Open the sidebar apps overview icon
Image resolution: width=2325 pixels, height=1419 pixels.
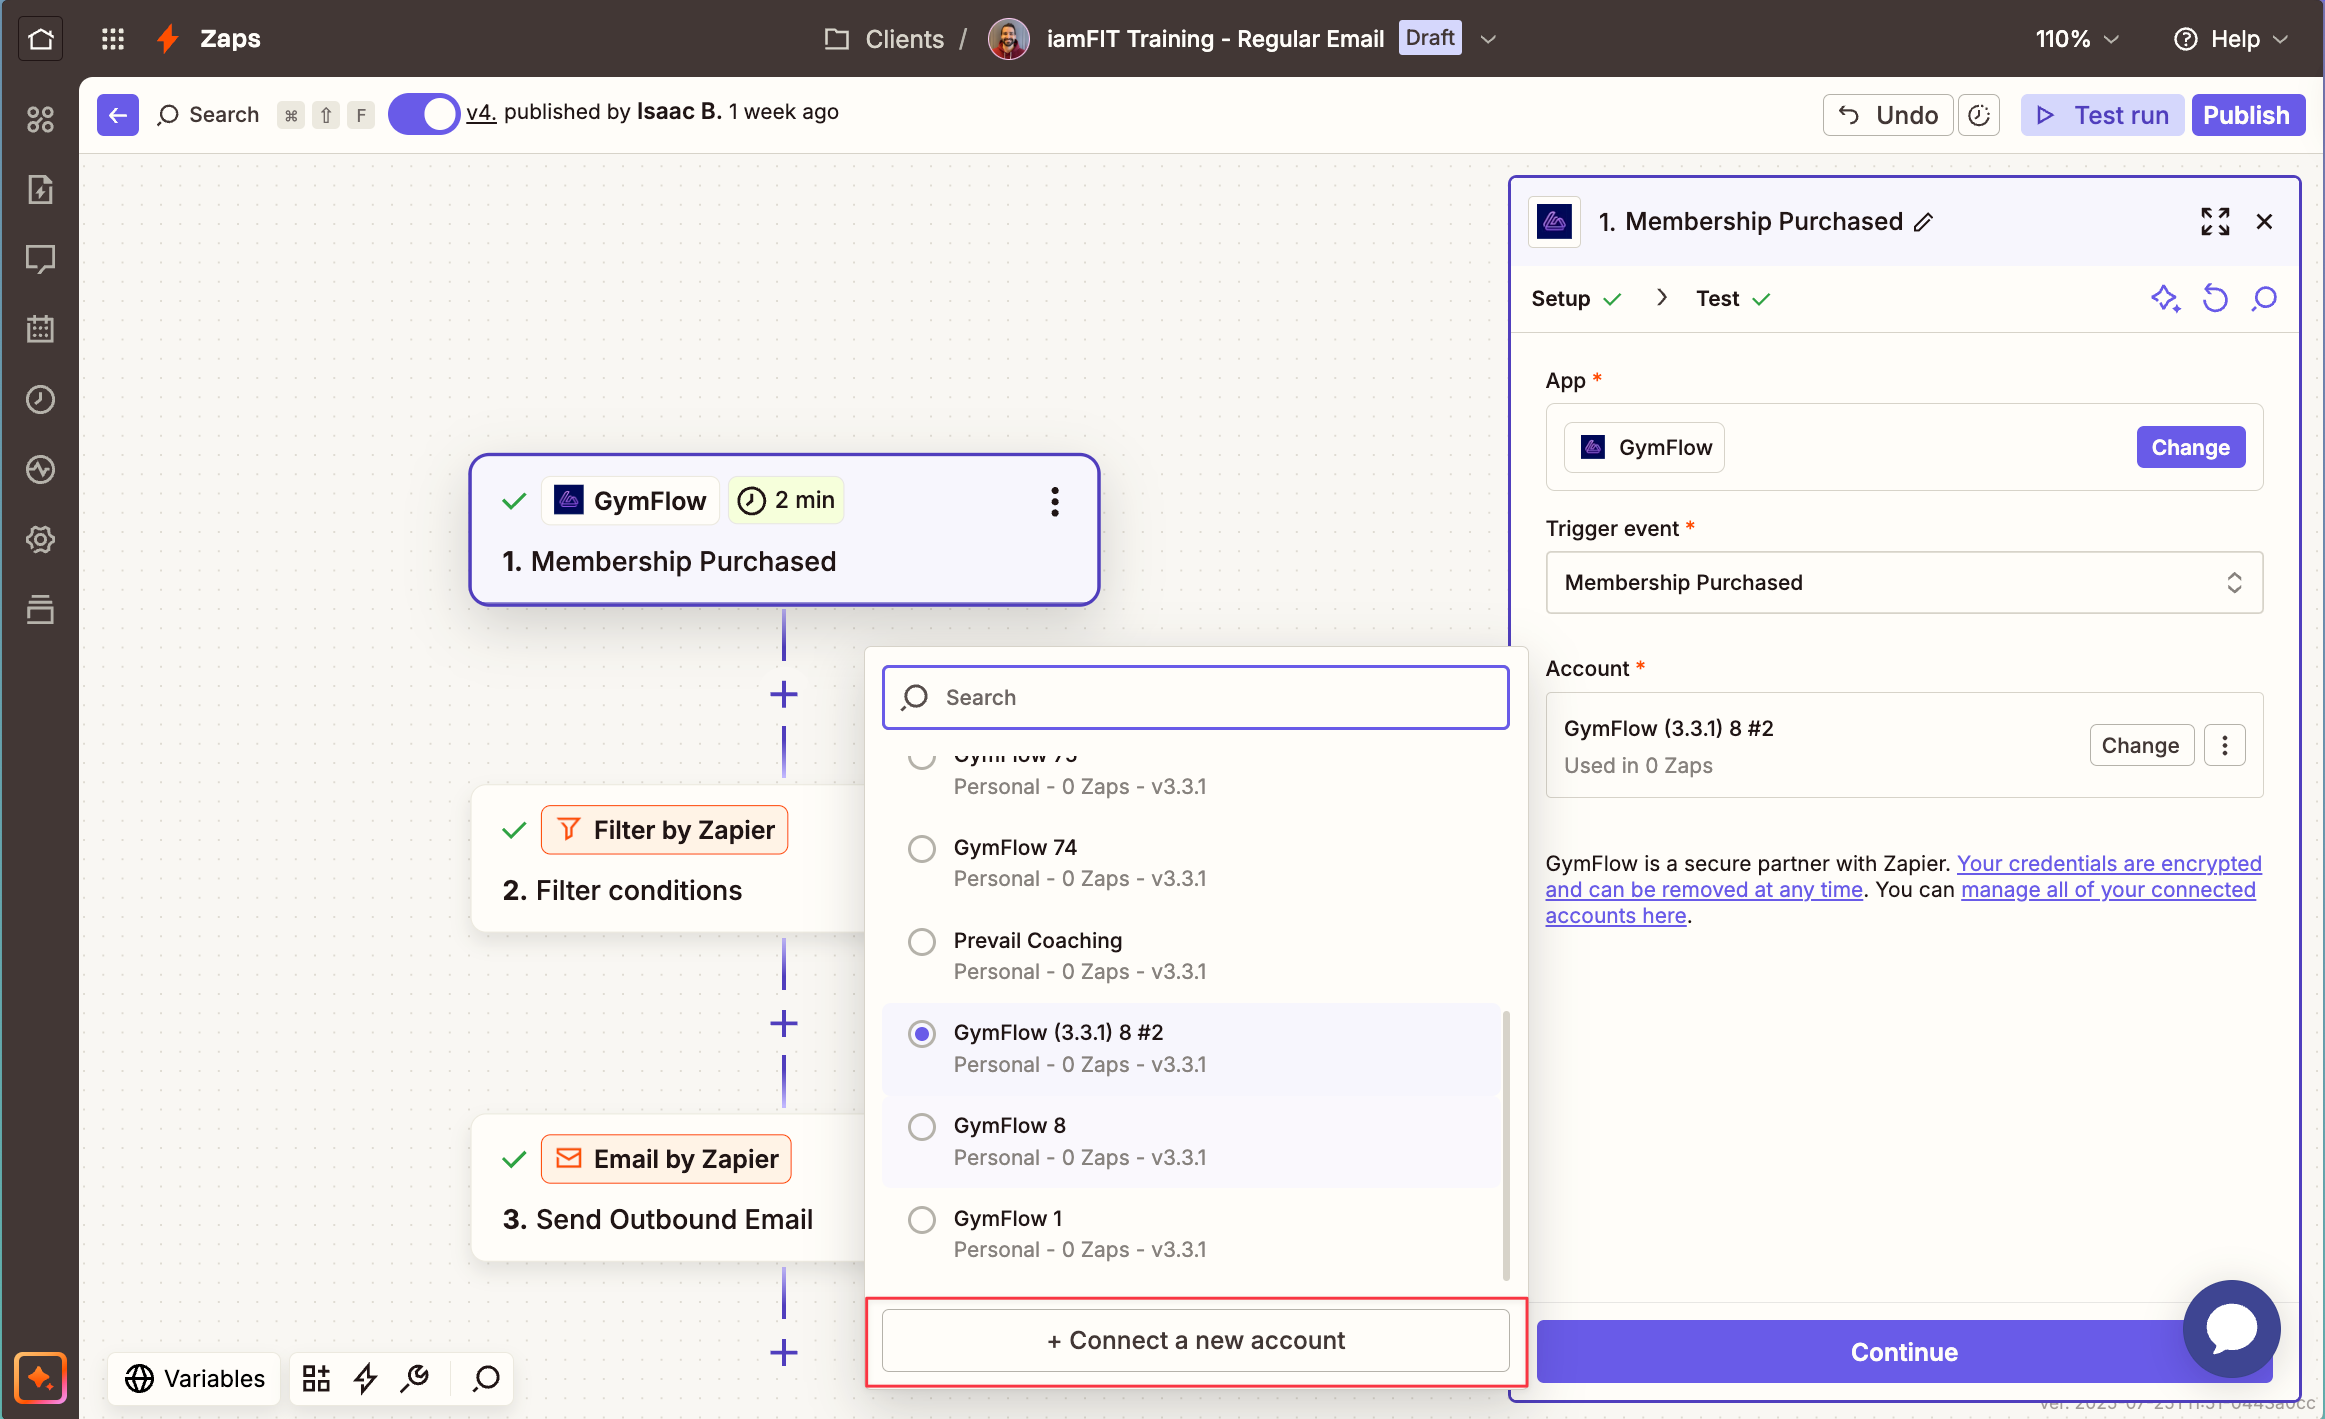[41, 120]
